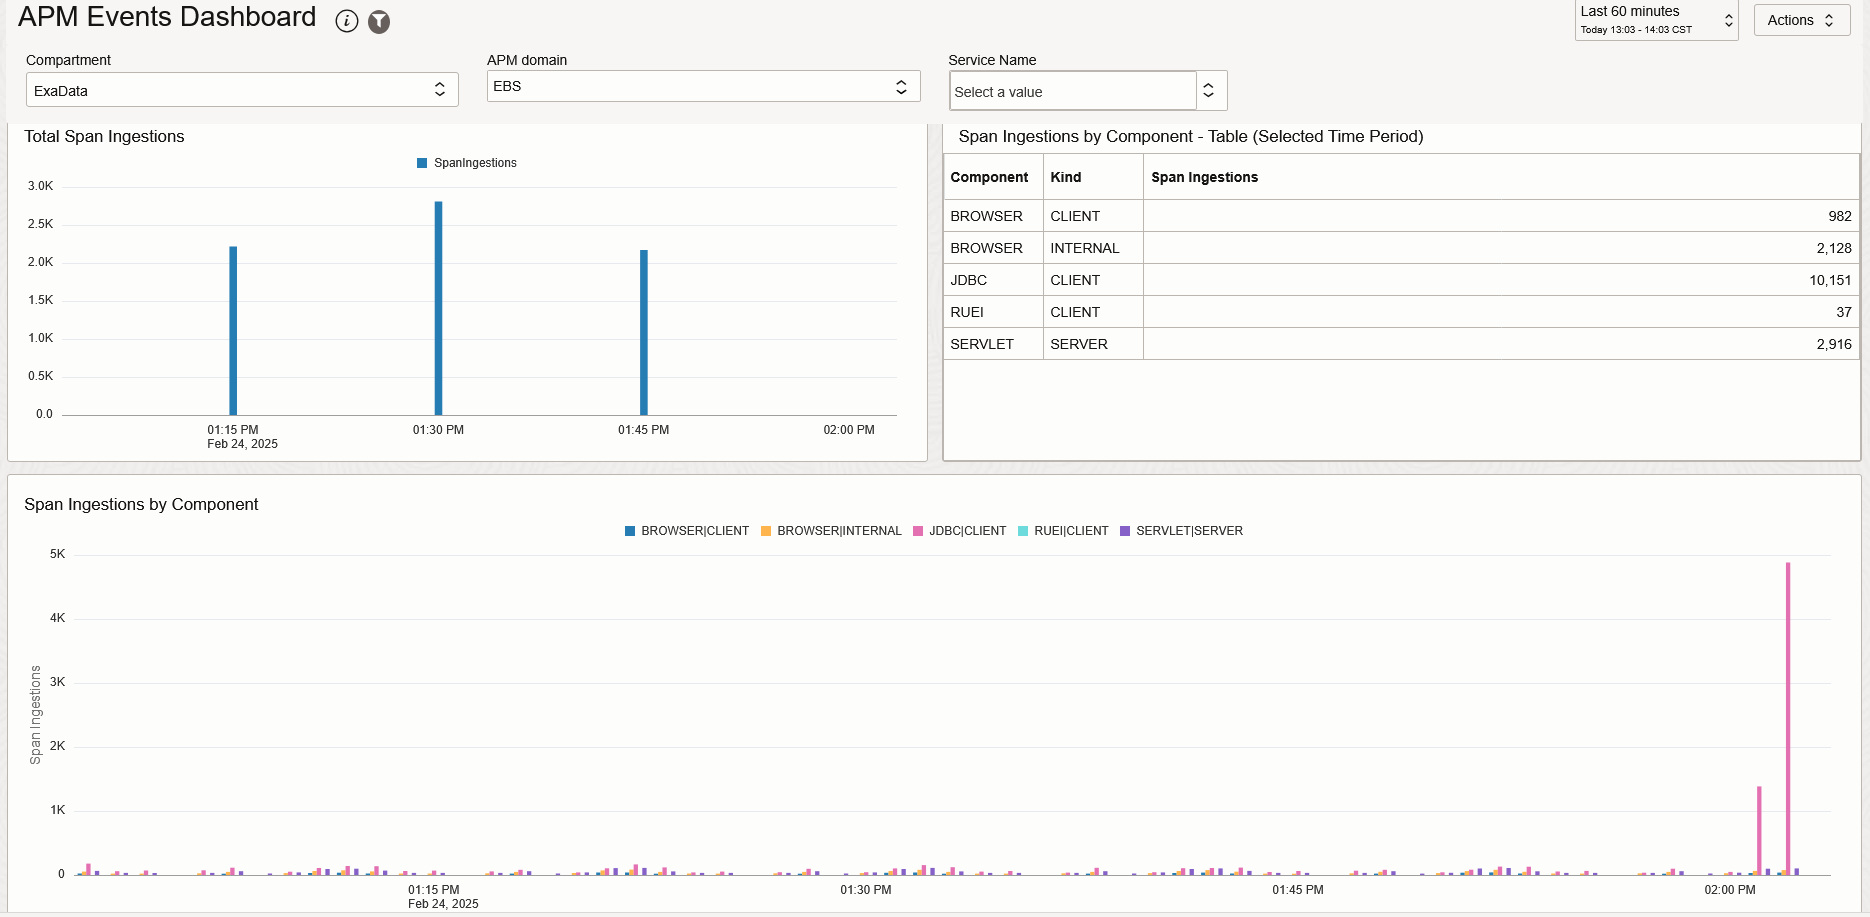
Task: Sort the table by the Kind column header
Action: click(x=1066, y=177)
